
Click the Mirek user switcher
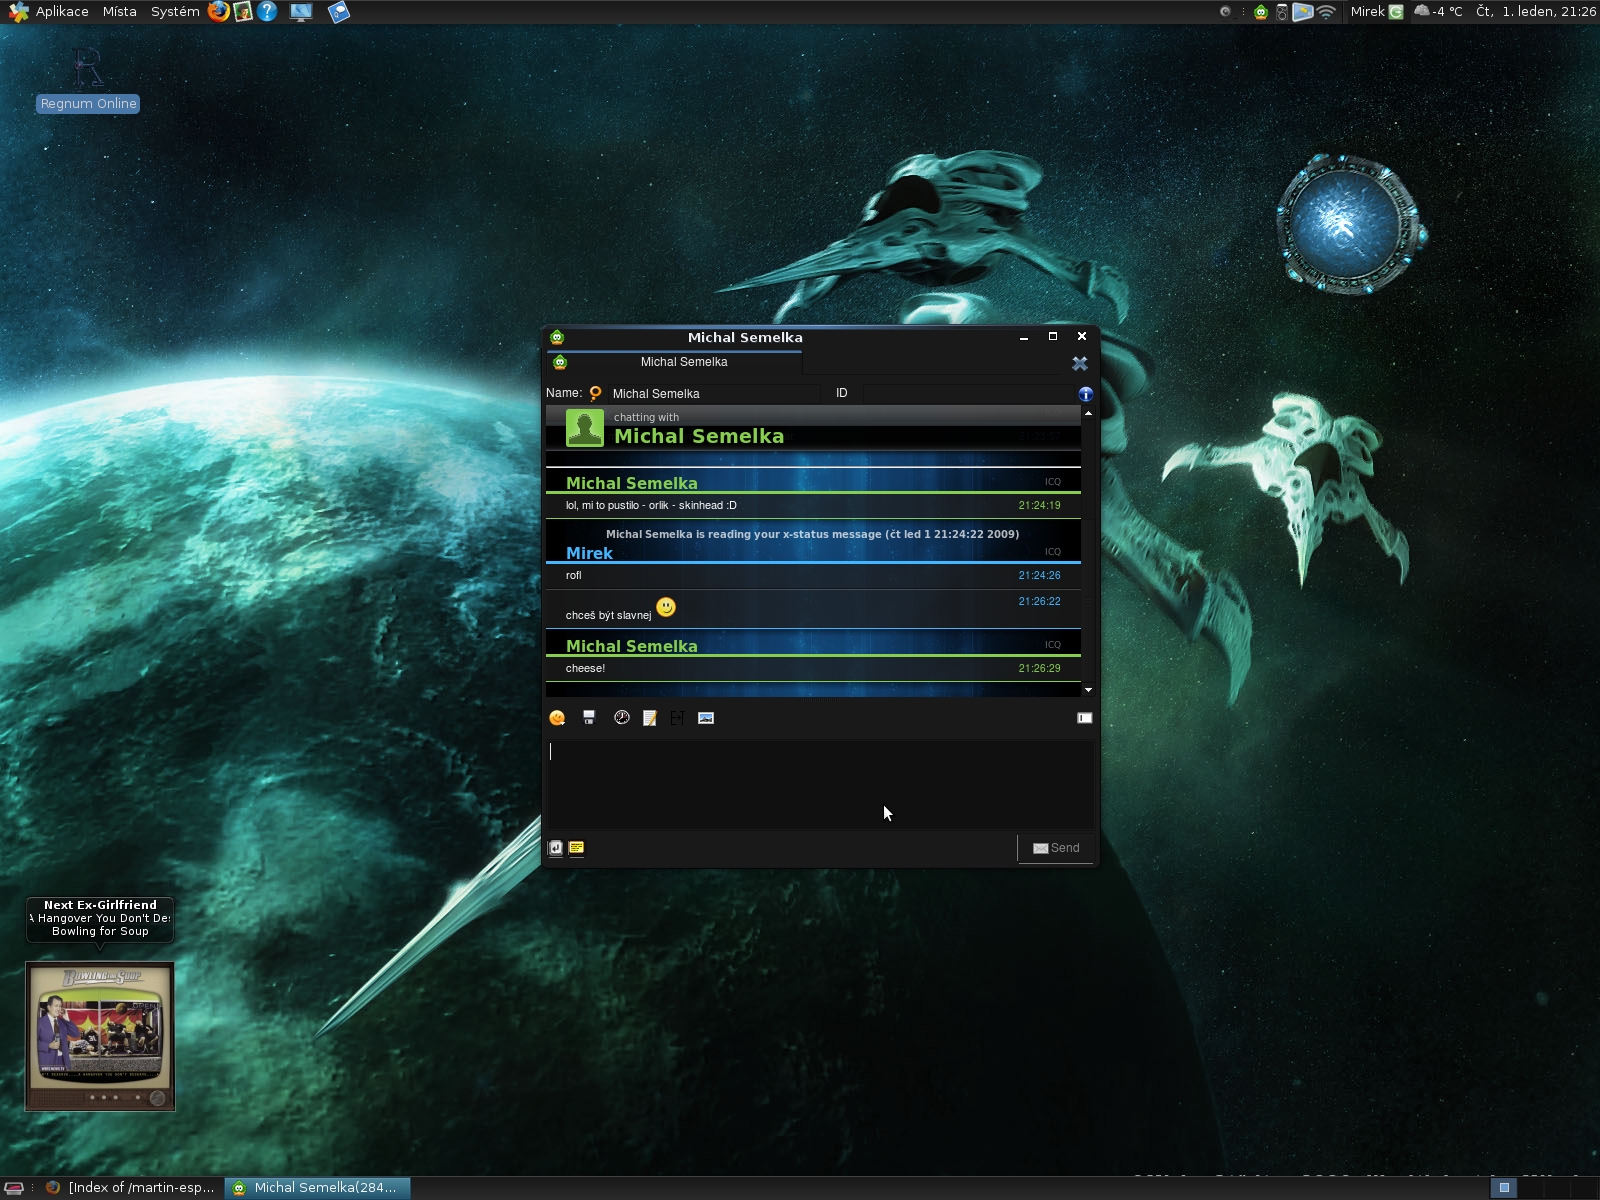(x=1367, y=12)
